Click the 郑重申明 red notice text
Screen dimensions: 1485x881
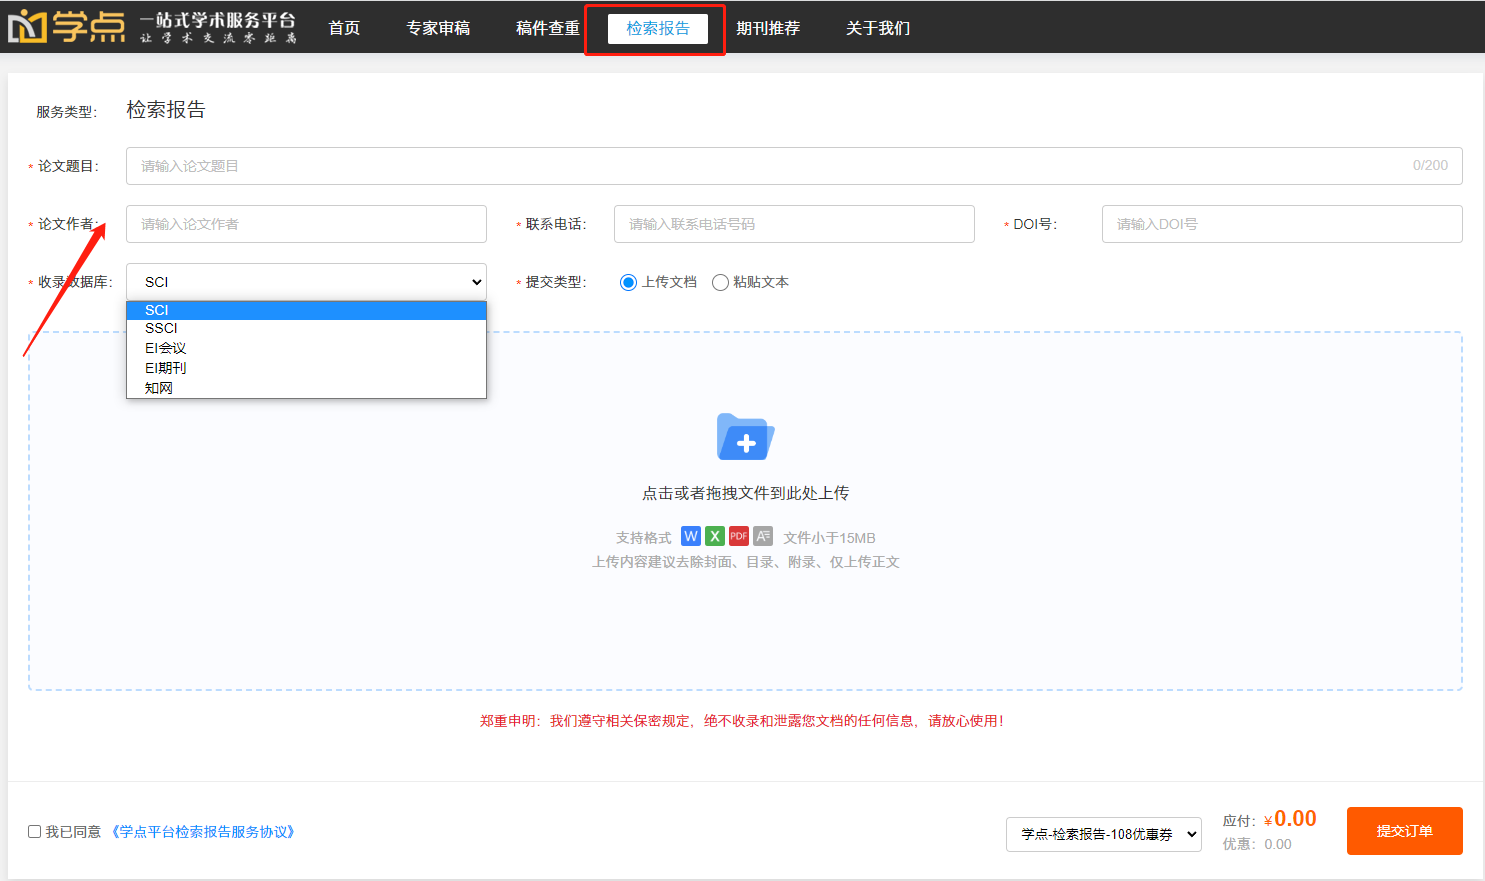pyautogui.click(x=741, y=721)
